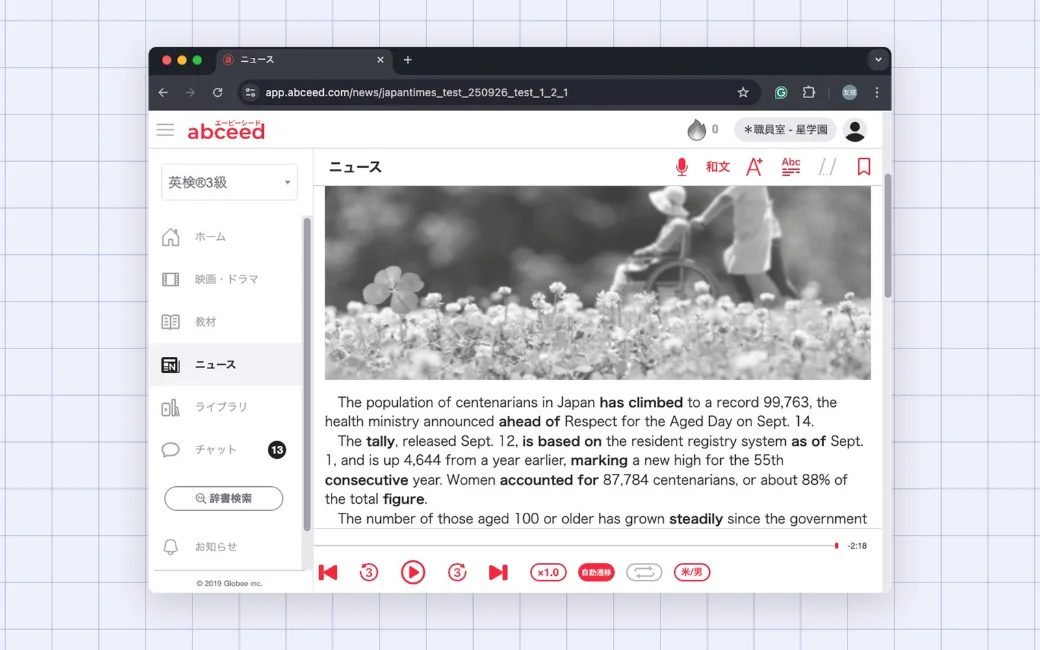Open the hamburger menu next to the abceed logo
The image size is (1040, 650).
(165, 130)
